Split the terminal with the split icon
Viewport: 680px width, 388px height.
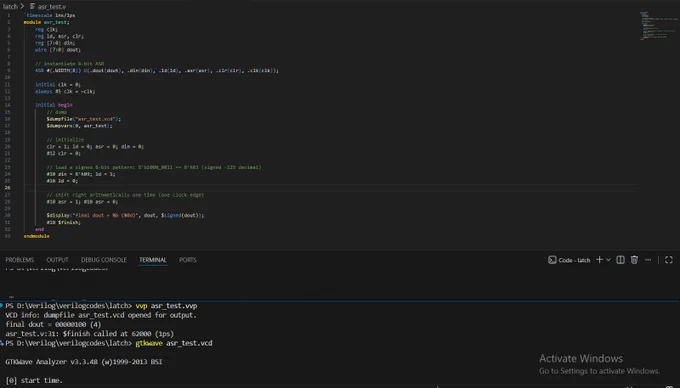[x=620, y=260]
